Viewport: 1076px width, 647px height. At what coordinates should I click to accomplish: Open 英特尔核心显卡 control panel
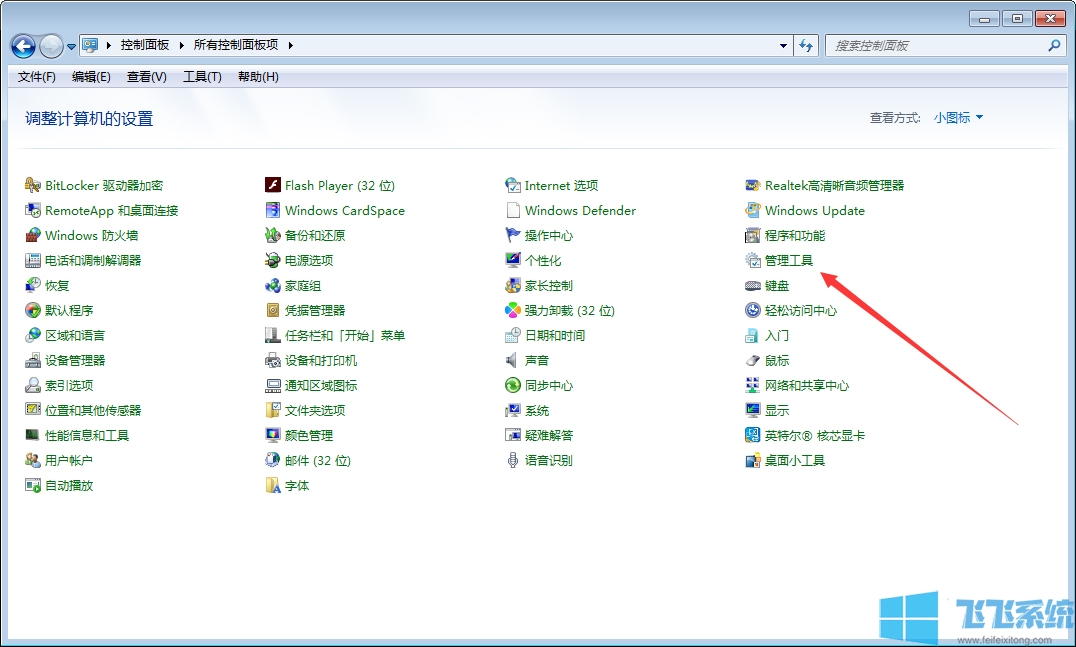coord(815,435)
